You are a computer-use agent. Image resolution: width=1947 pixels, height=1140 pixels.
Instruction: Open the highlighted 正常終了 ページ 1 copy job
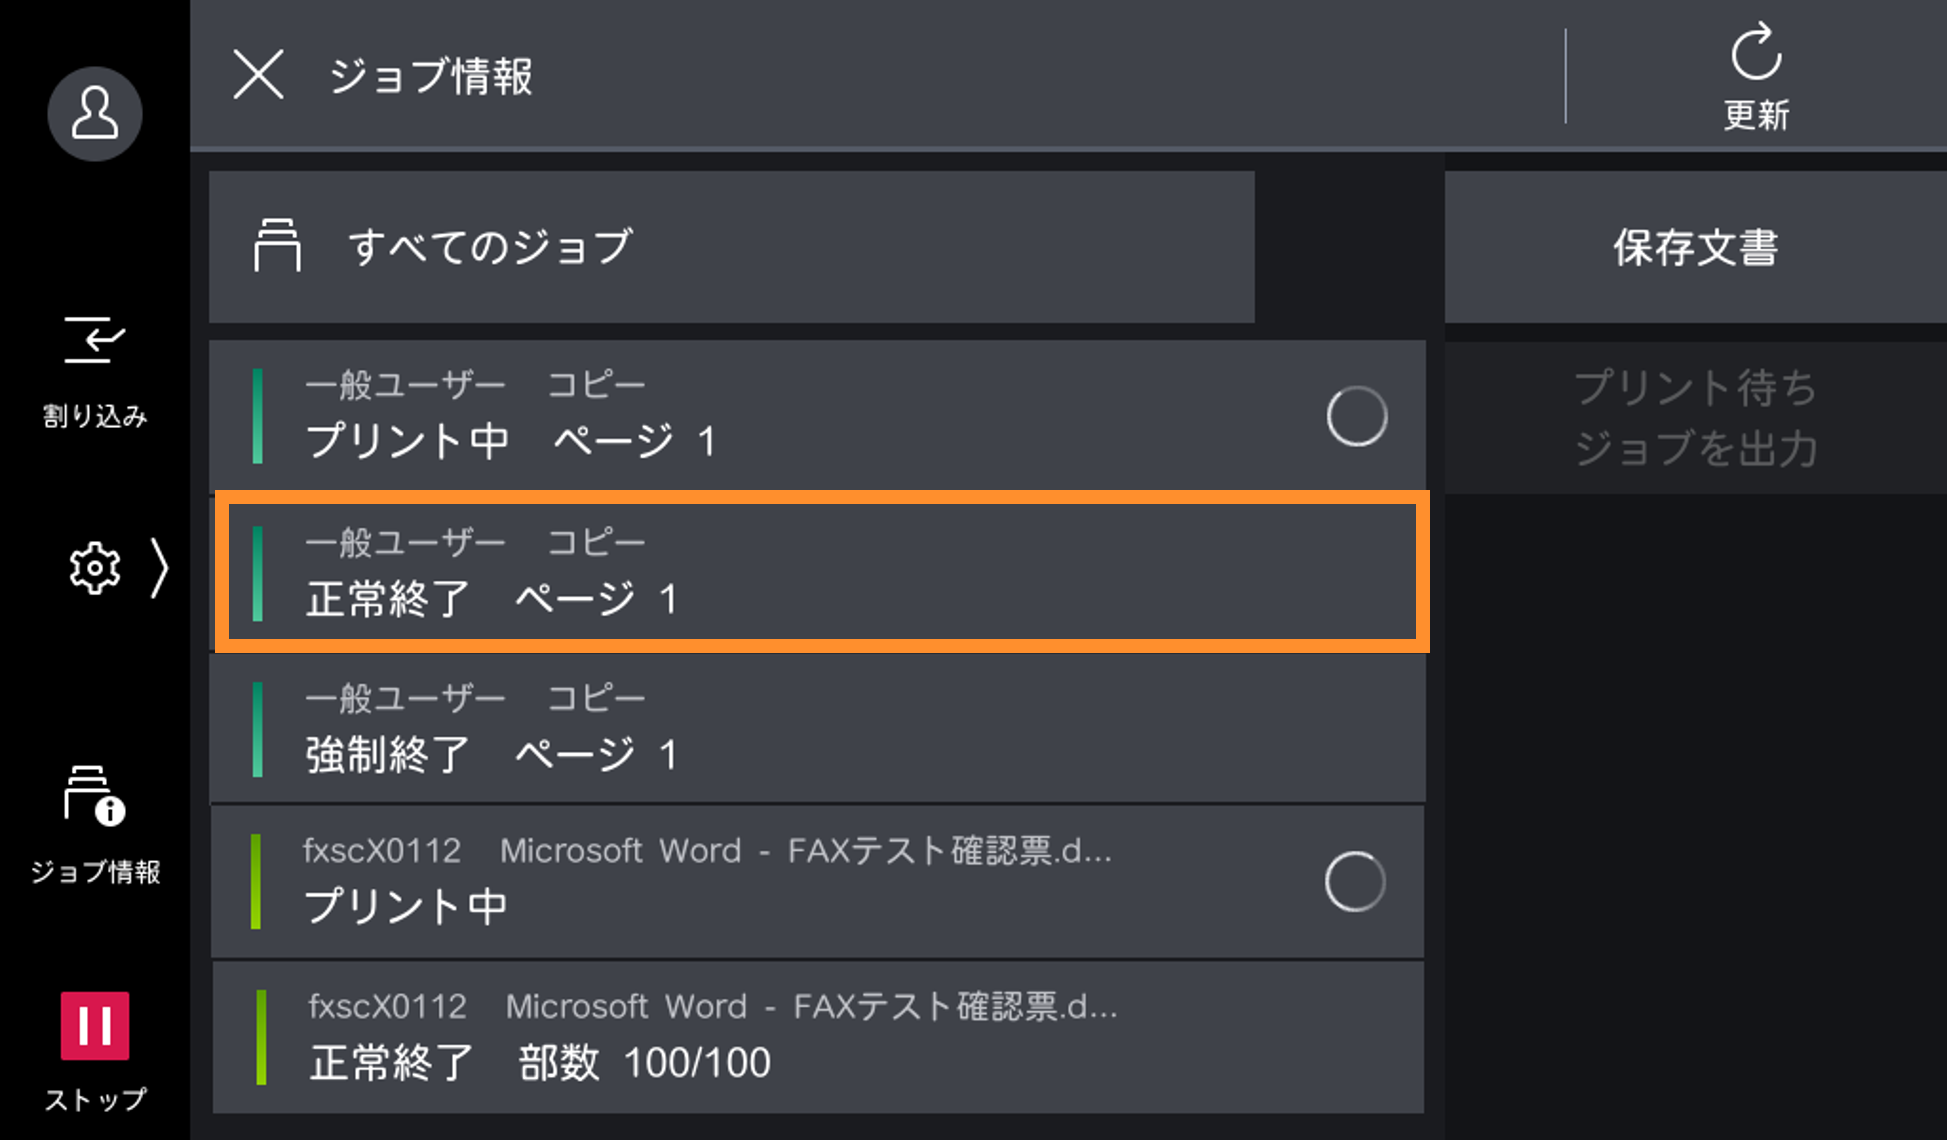[820, 572]
